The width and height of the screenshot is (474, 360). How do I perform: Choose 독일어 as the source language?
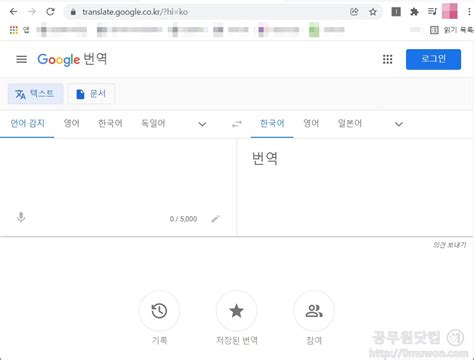point(153,124)
